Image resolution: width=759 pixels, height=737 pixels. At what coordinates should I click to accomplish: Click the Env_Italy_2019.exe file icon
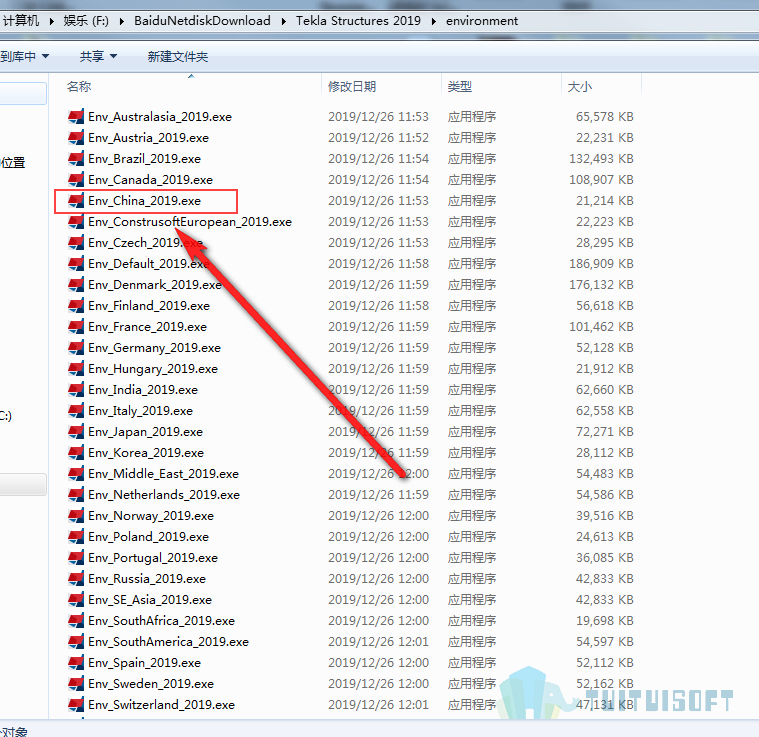pyautogui.click(x=76, y=411)
